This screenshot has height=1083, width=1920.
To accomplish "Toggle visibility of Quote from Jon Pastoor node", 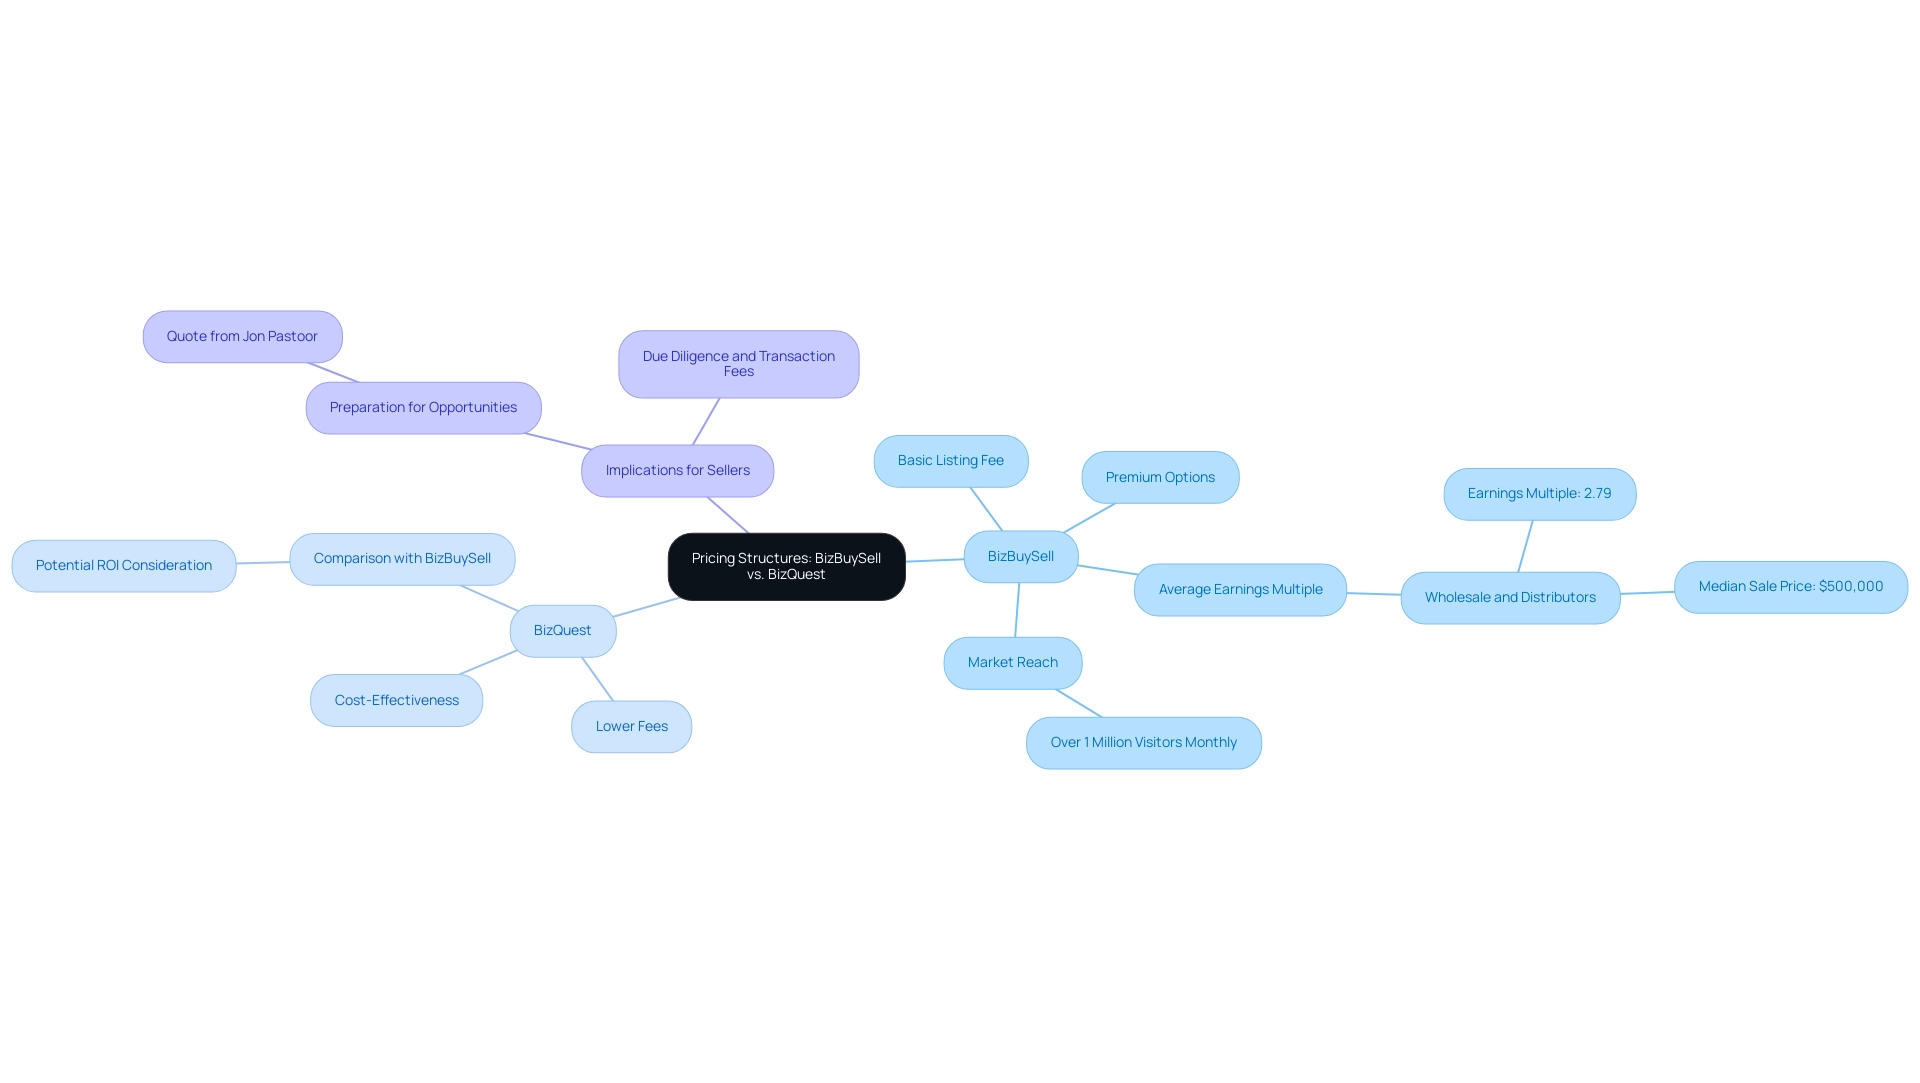I will tap(241, 335).
